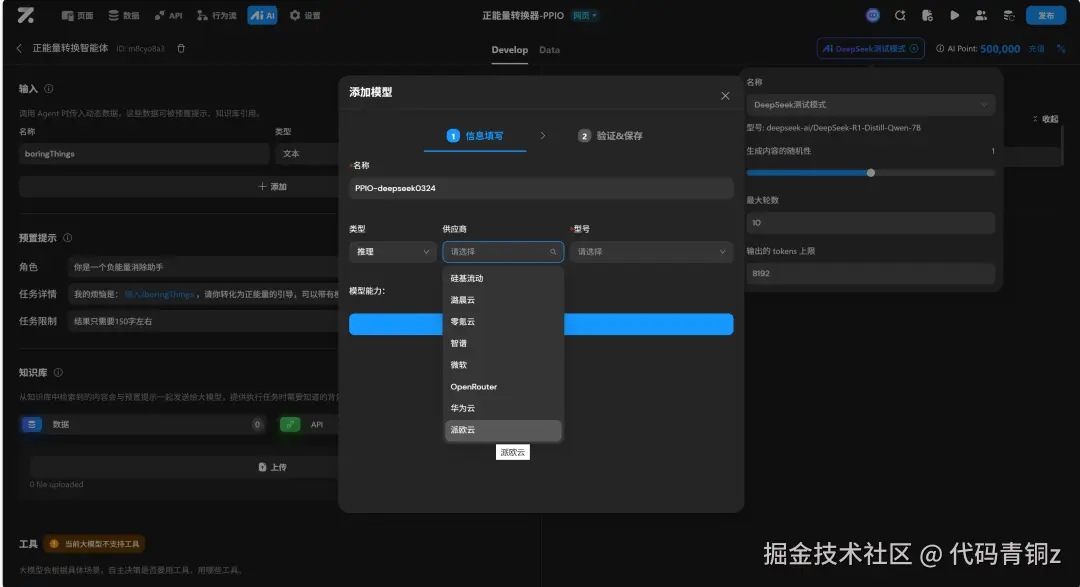Click the info icon next to 预置提示
The height and width of the screenshot is (587, 1080).
[68, 238]
